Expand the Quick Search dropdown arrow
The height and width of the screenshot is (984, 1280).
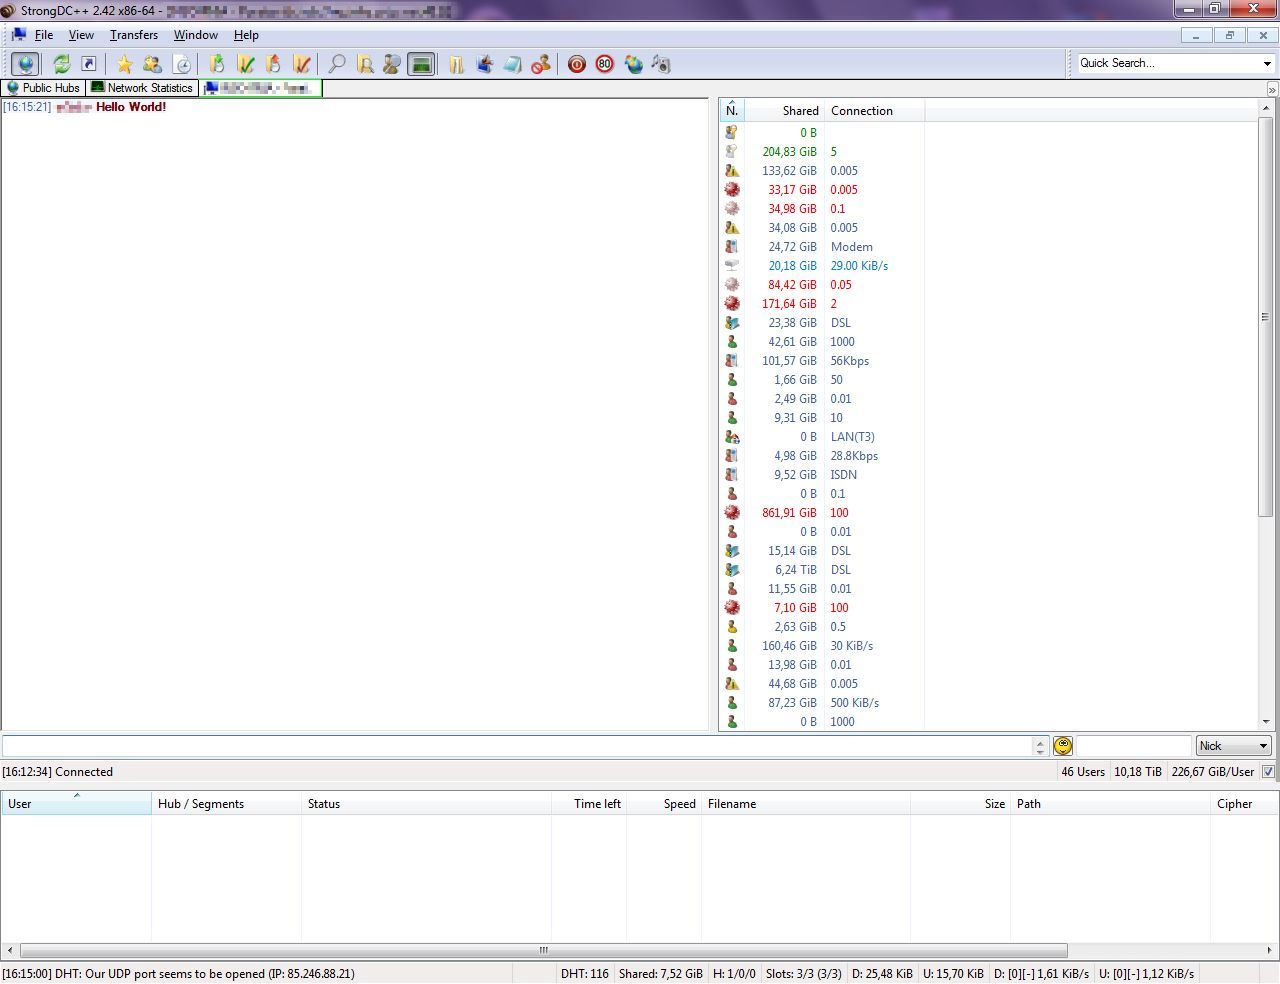[x=1267, y=63]
